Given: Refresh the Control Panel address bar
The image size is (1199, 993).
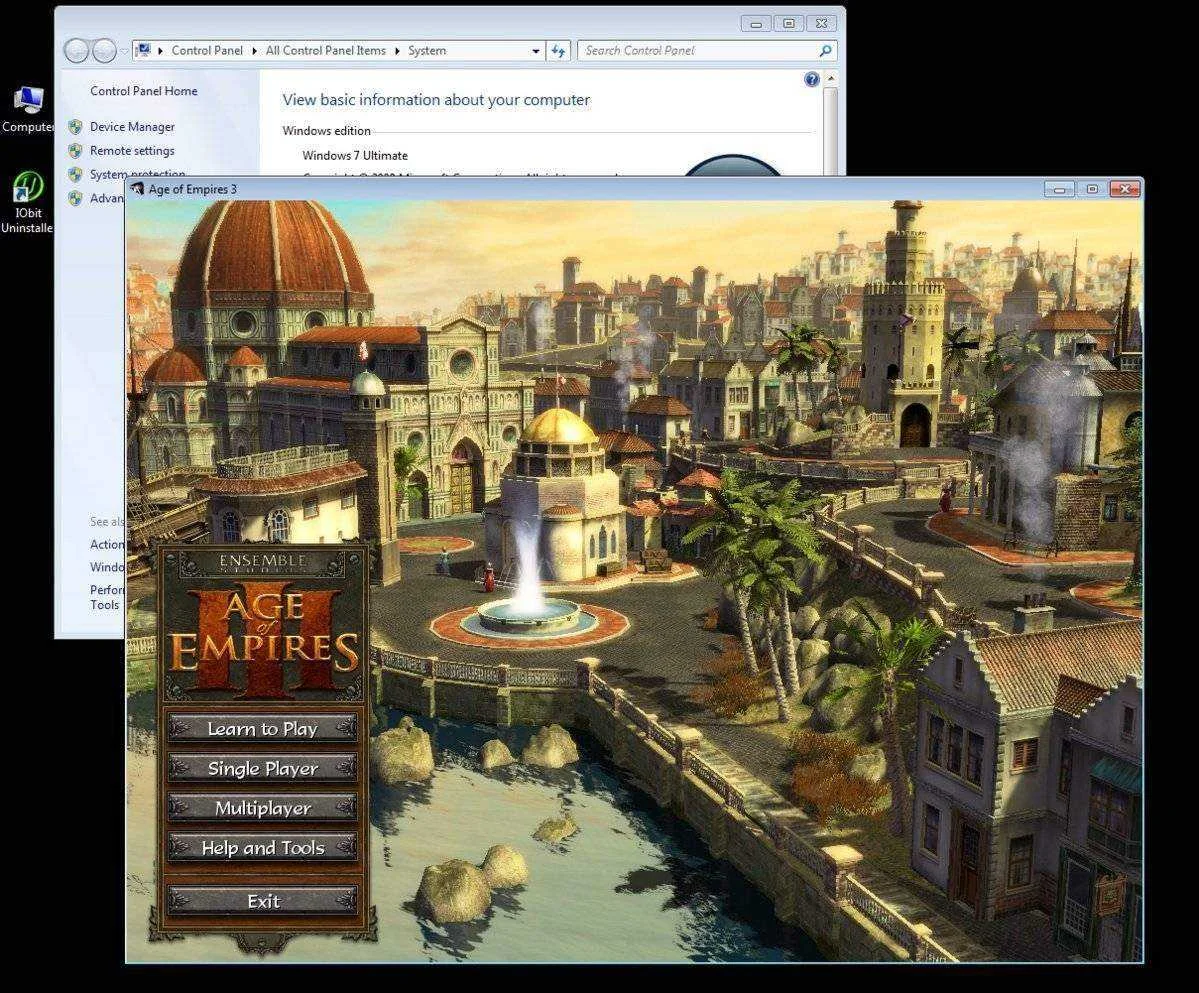Looking at the screenshot, I should click(x=558, y=51).
